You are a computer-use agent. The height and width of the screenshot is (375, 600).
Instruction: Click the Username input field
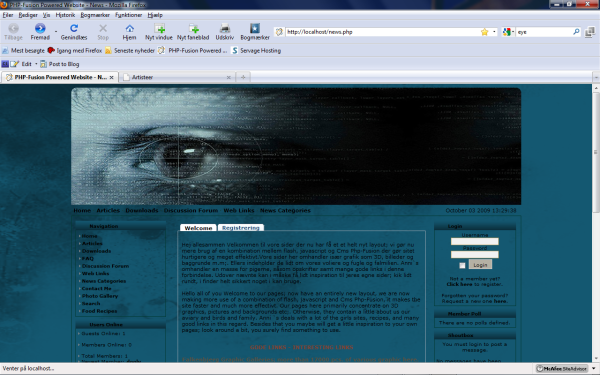(x=474, y=241)
